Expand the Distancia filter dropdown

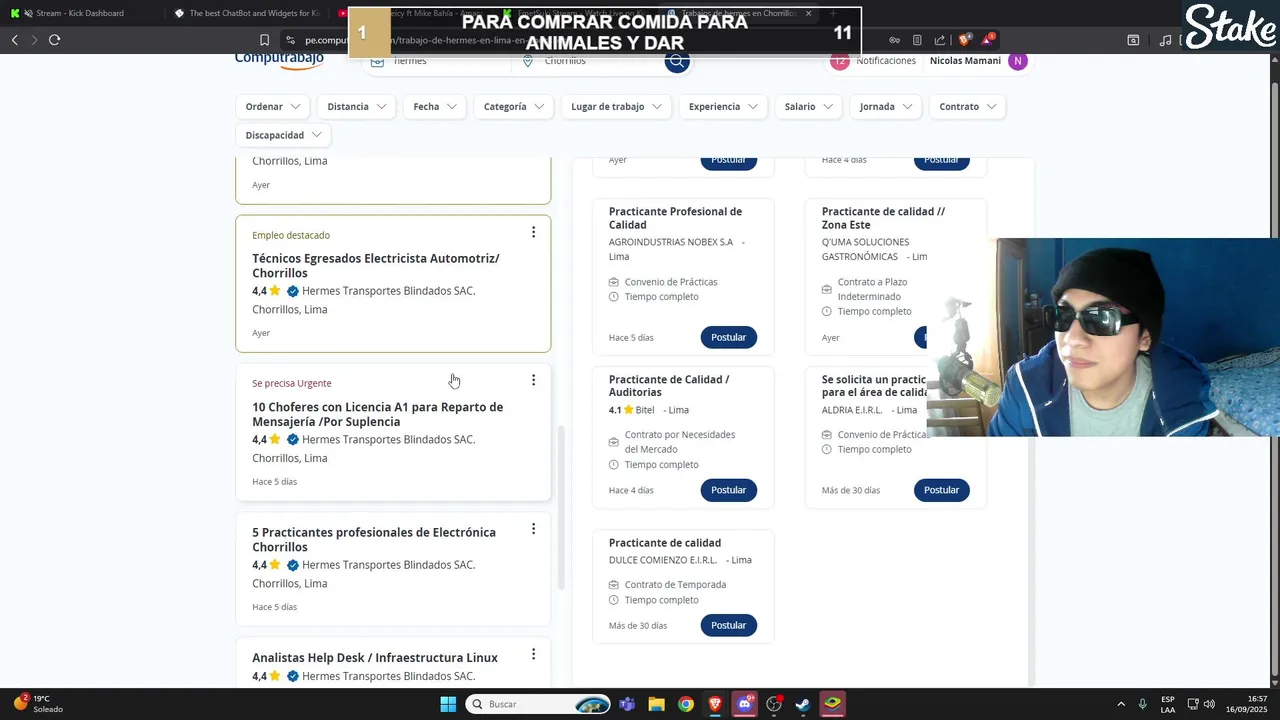click(357, 107)
